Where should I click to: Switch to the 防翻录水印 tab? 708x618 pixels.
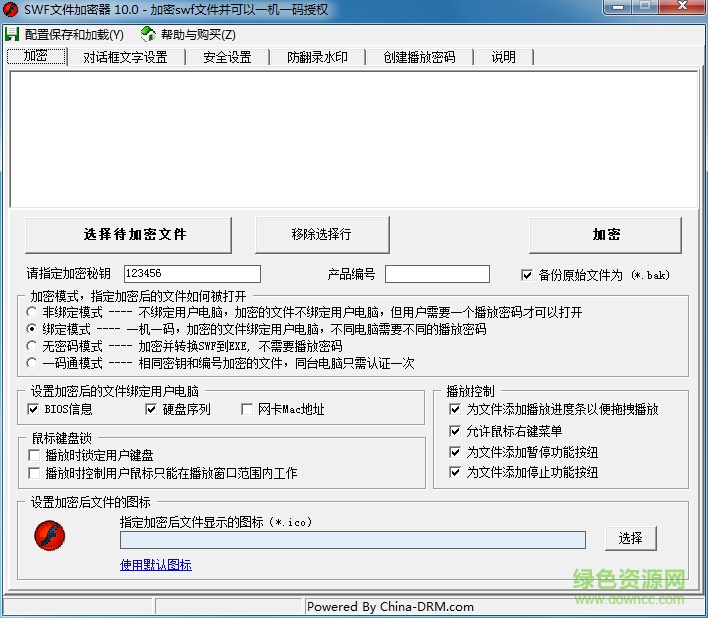(317, 57)
